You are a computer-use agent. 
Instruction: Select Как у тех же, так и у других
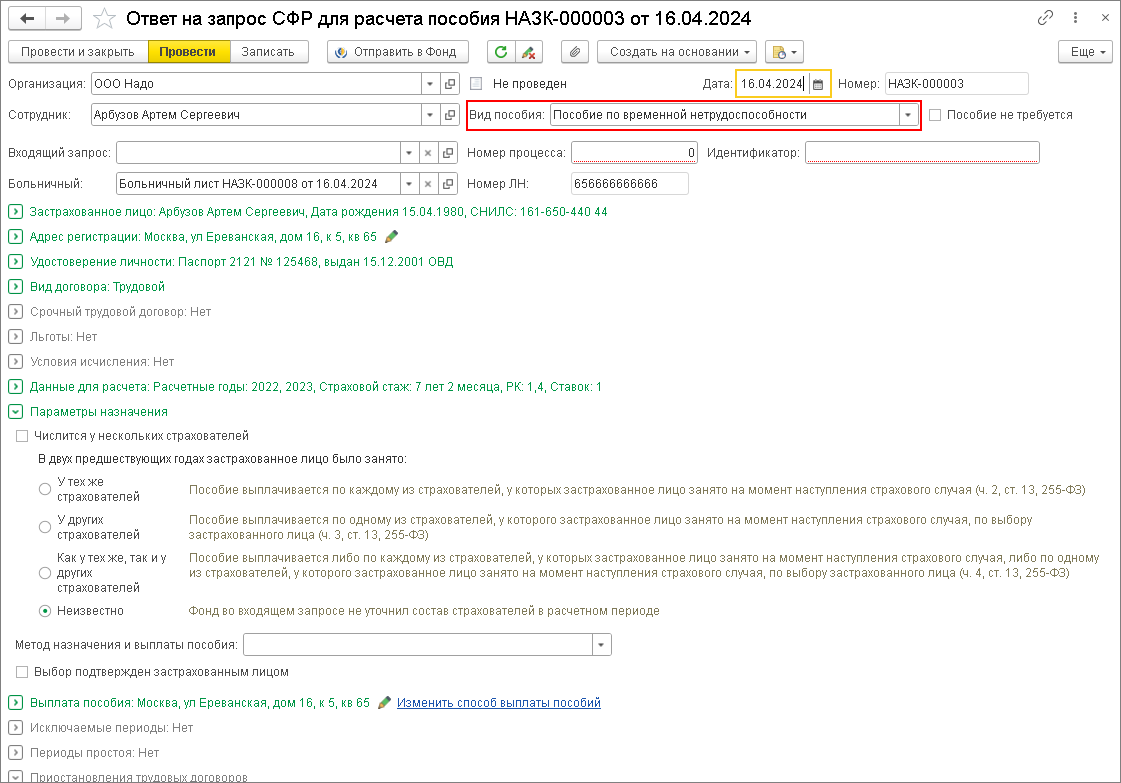coord(44,573)
